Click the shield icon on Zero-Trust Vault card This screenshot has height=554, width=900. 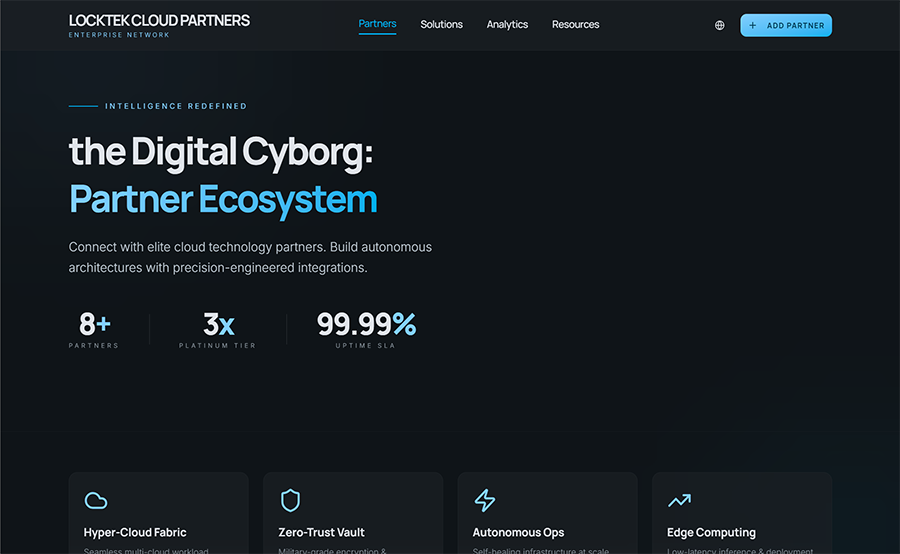coord(290,500)
